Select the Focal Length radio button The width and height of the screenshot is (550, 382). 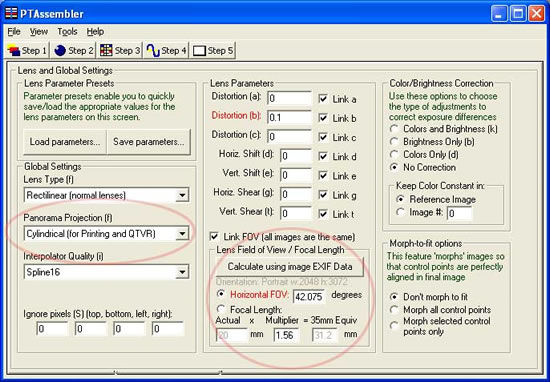[221, 309]
